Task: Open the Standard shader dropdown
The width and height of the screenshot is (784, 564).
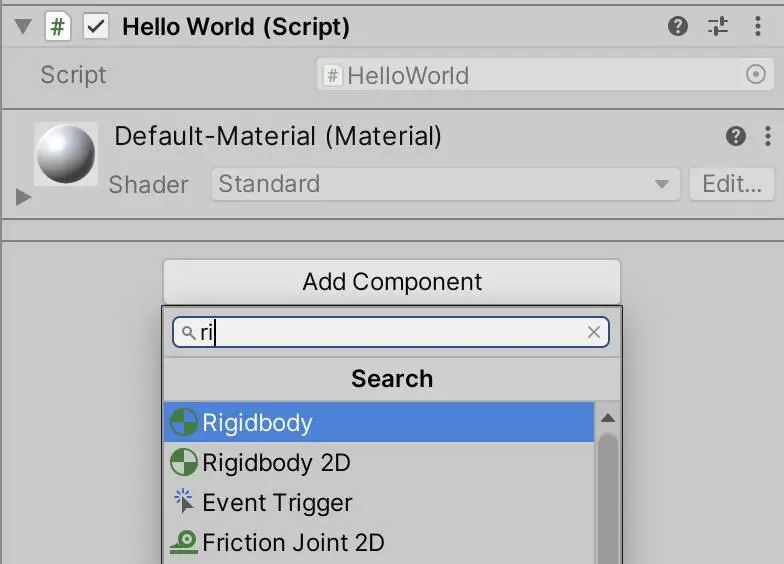Action: point(444,184)
